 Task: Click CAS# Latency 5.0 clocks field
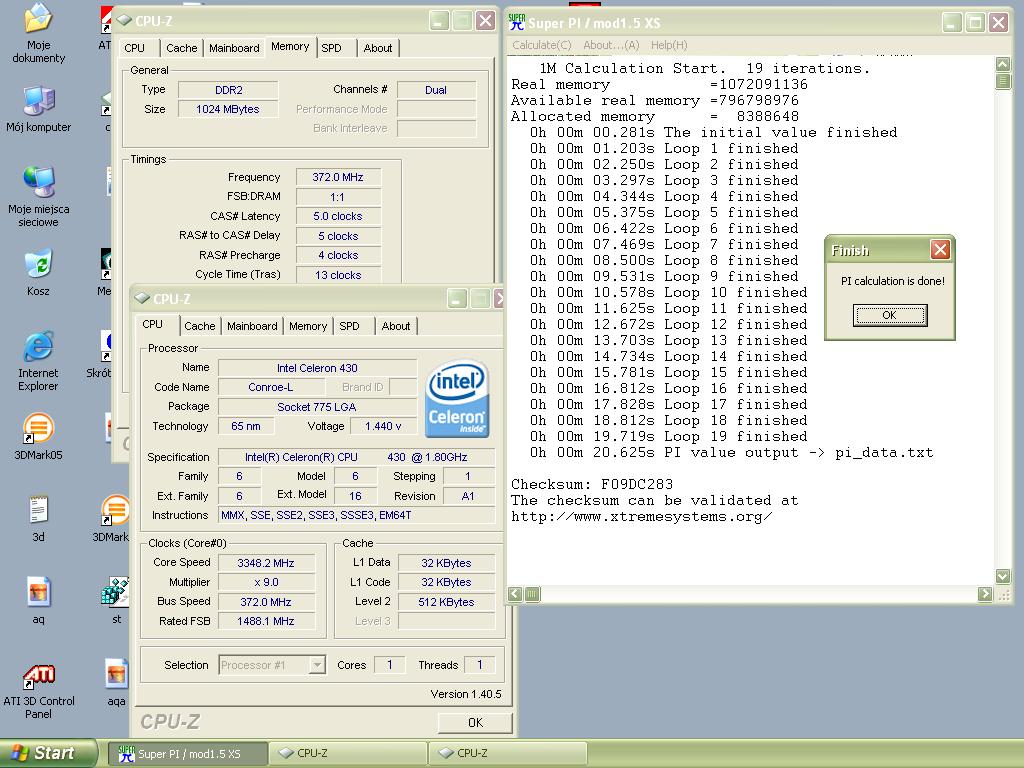point(338,216)
